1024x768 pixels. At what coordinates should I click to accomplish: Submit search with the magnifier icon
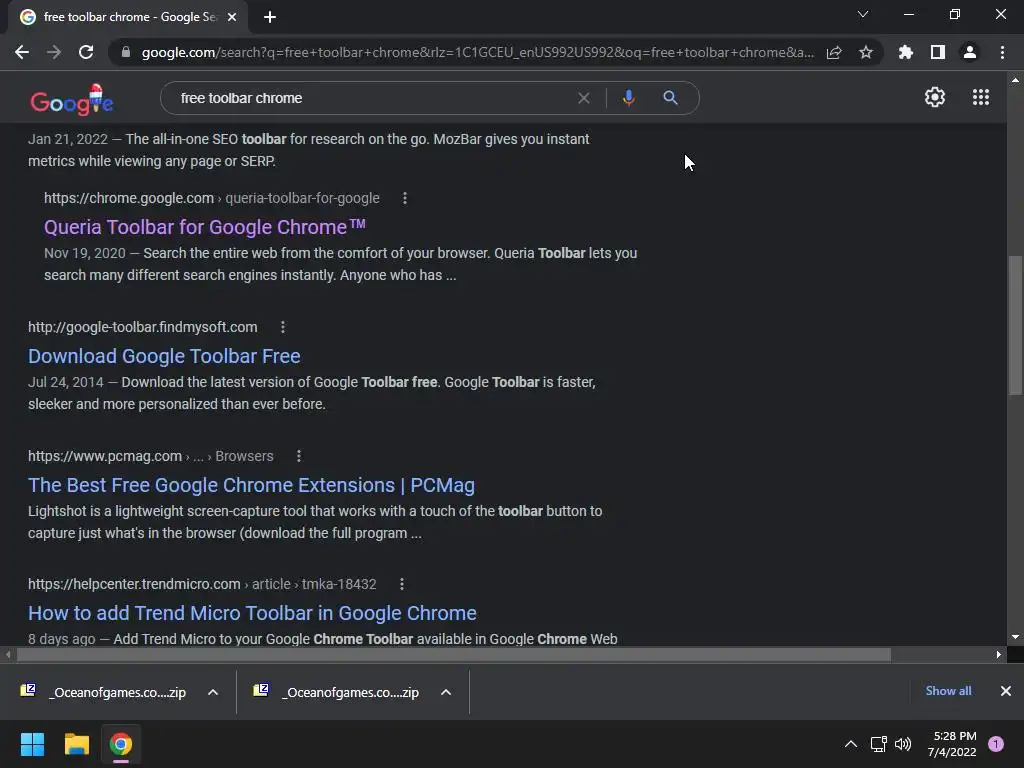[x=670, y=98]
